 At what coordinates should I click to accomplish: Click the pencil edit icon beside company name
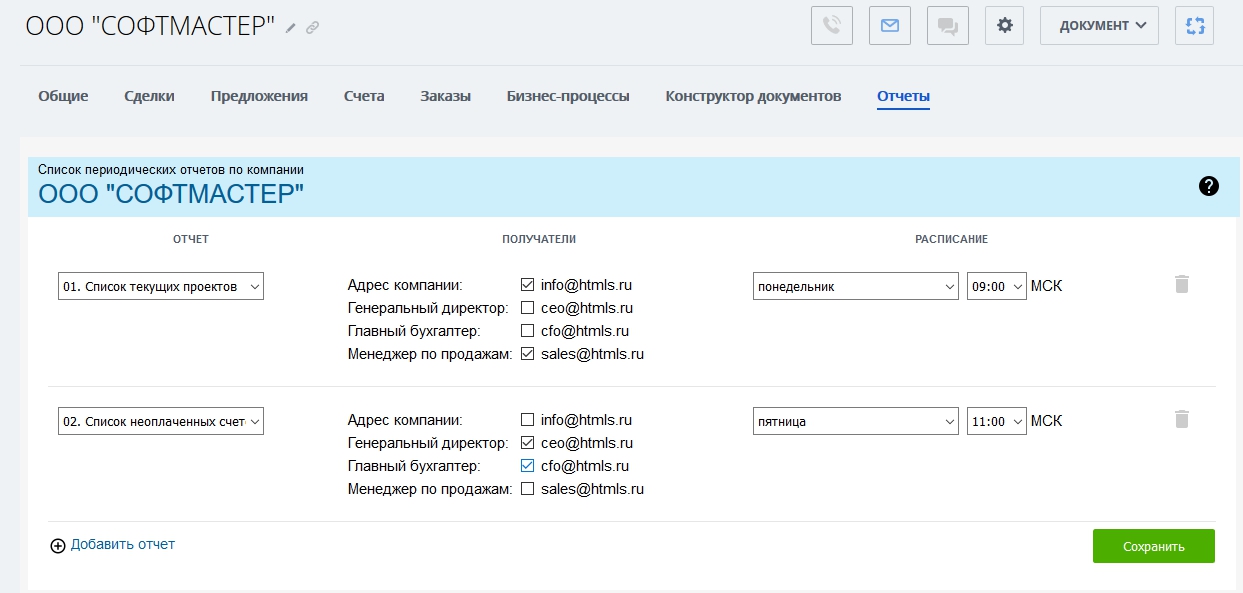(291, 28)
